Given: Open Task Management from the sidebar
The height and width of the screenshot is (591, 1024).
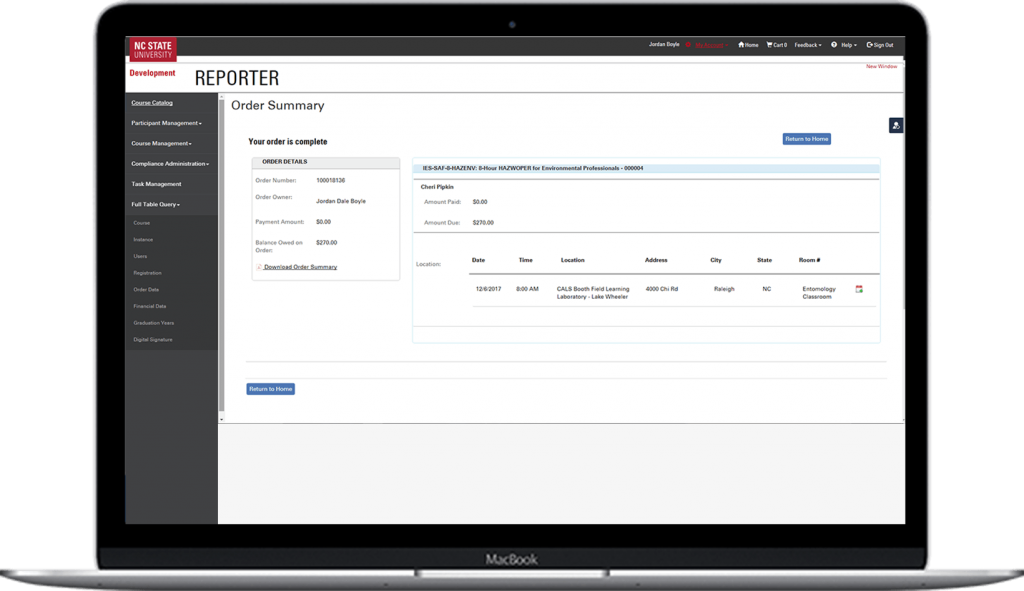Looking at the screenshot, I should tap(156, 184).
